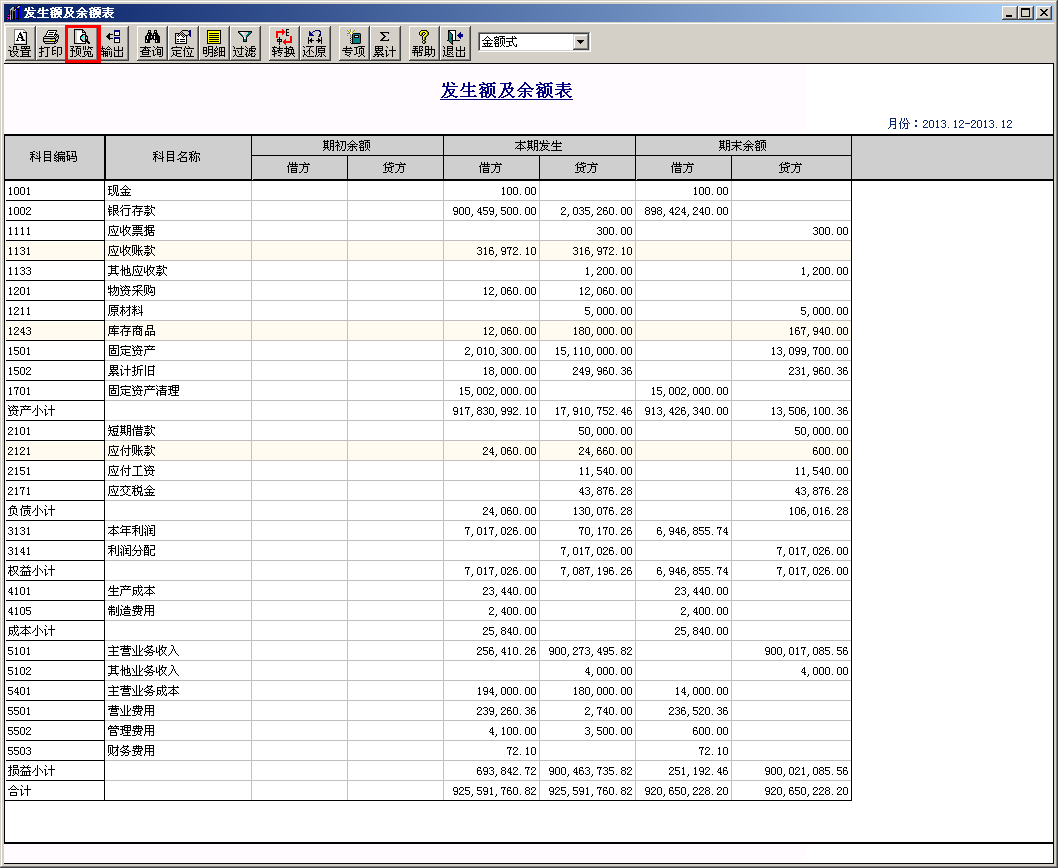Click the 6,946,855.74 in 本年利润 row

tap(692, 531)
